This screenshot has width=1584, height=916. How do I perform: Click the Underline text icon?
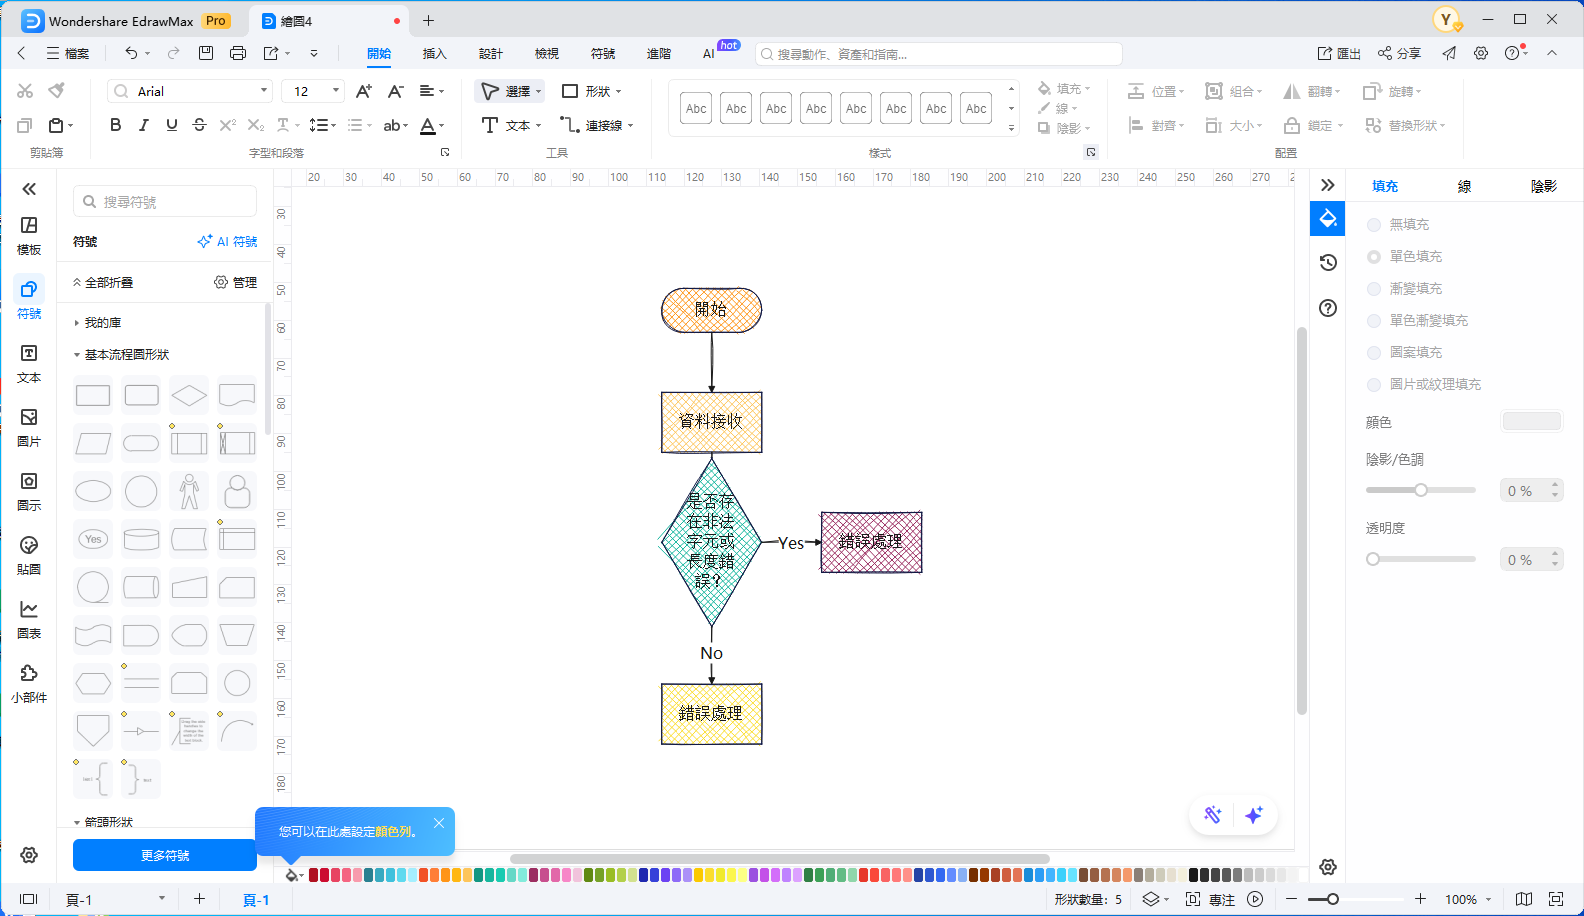click(172, 125)
